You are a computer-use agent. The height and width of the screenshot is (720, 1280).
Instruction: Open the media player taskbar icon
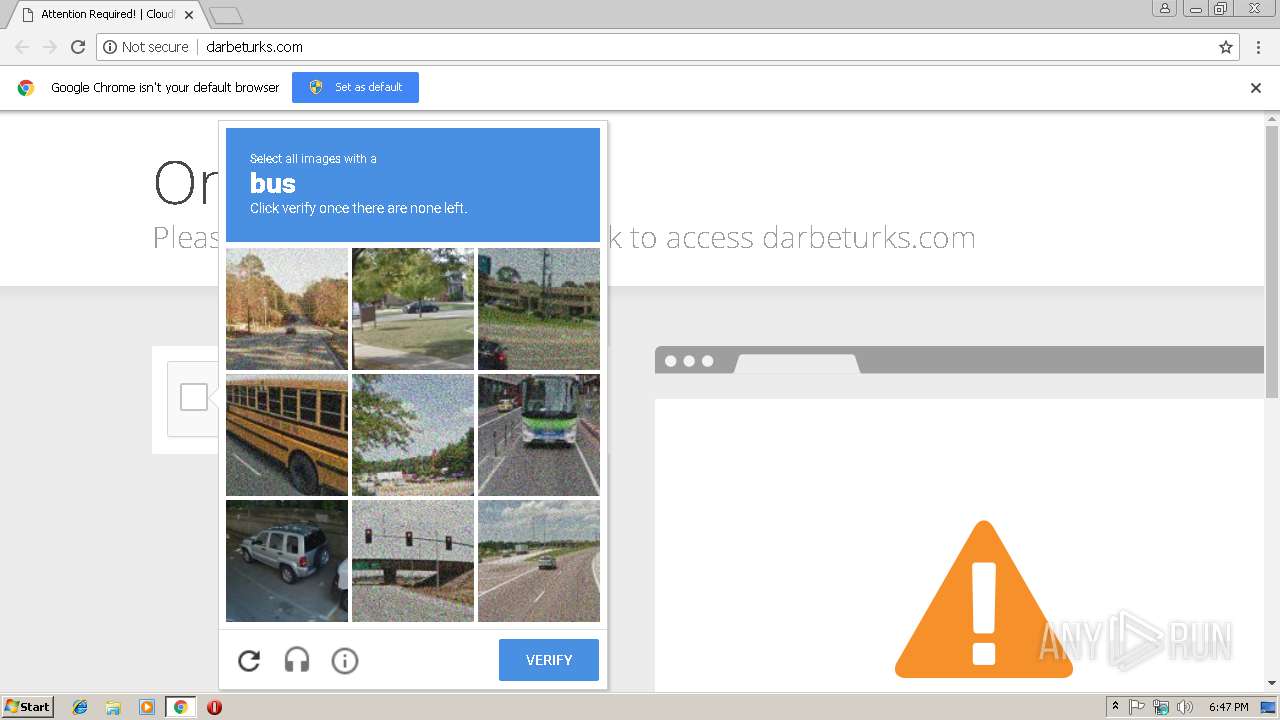(x=147, y=707)
